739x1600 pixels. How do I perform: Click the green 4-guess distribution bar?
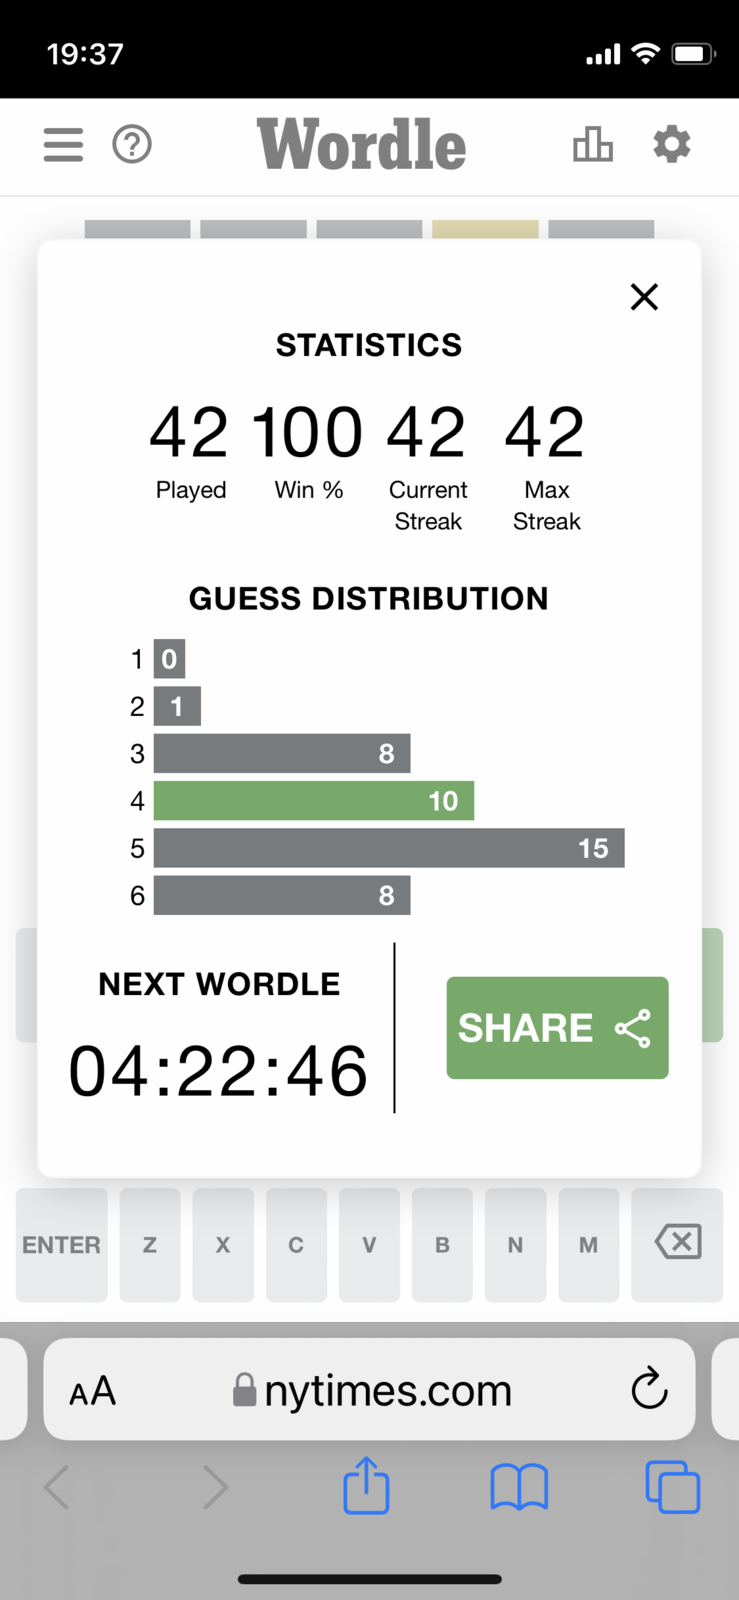pyautogui.click(x=313, y=801)
